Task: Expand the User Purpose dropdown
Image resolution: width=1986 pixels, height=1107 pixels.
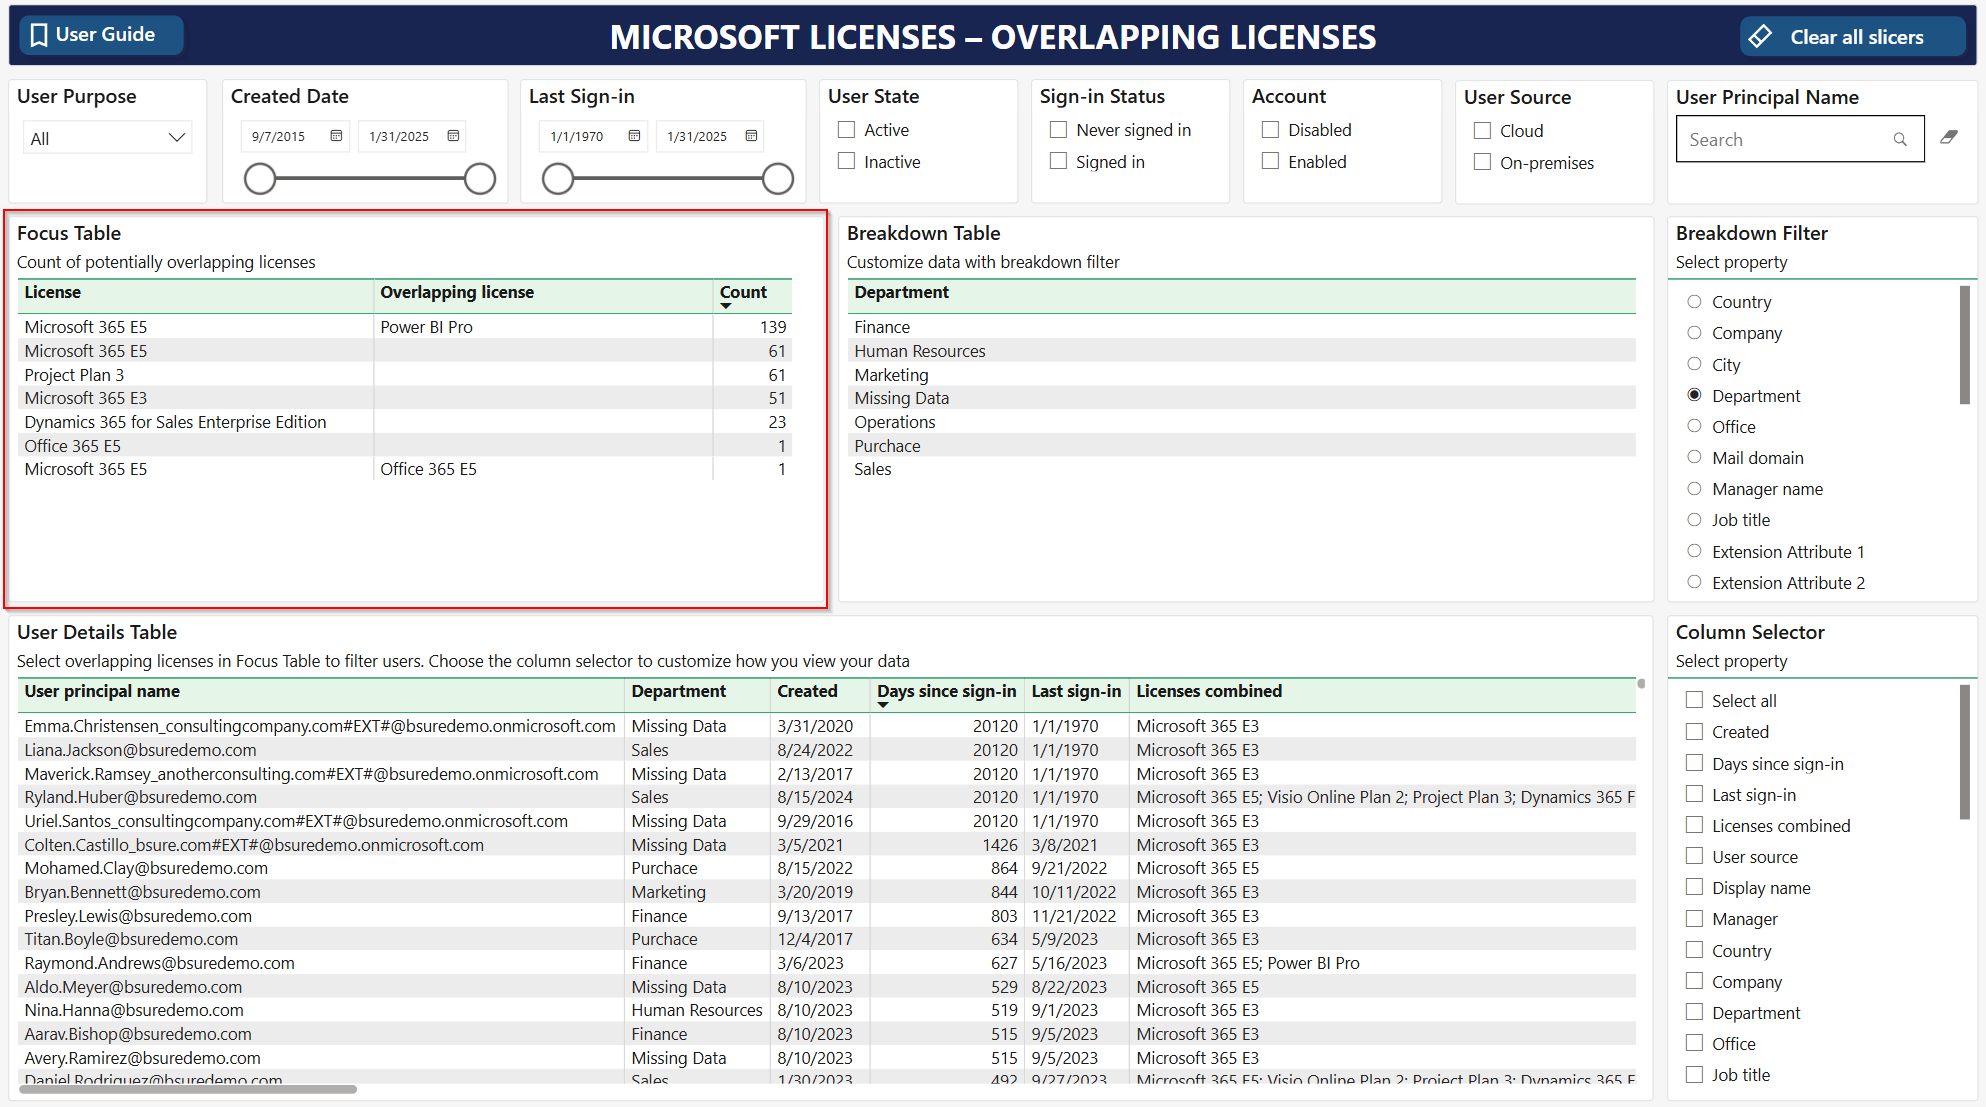Action: point(177,138)
